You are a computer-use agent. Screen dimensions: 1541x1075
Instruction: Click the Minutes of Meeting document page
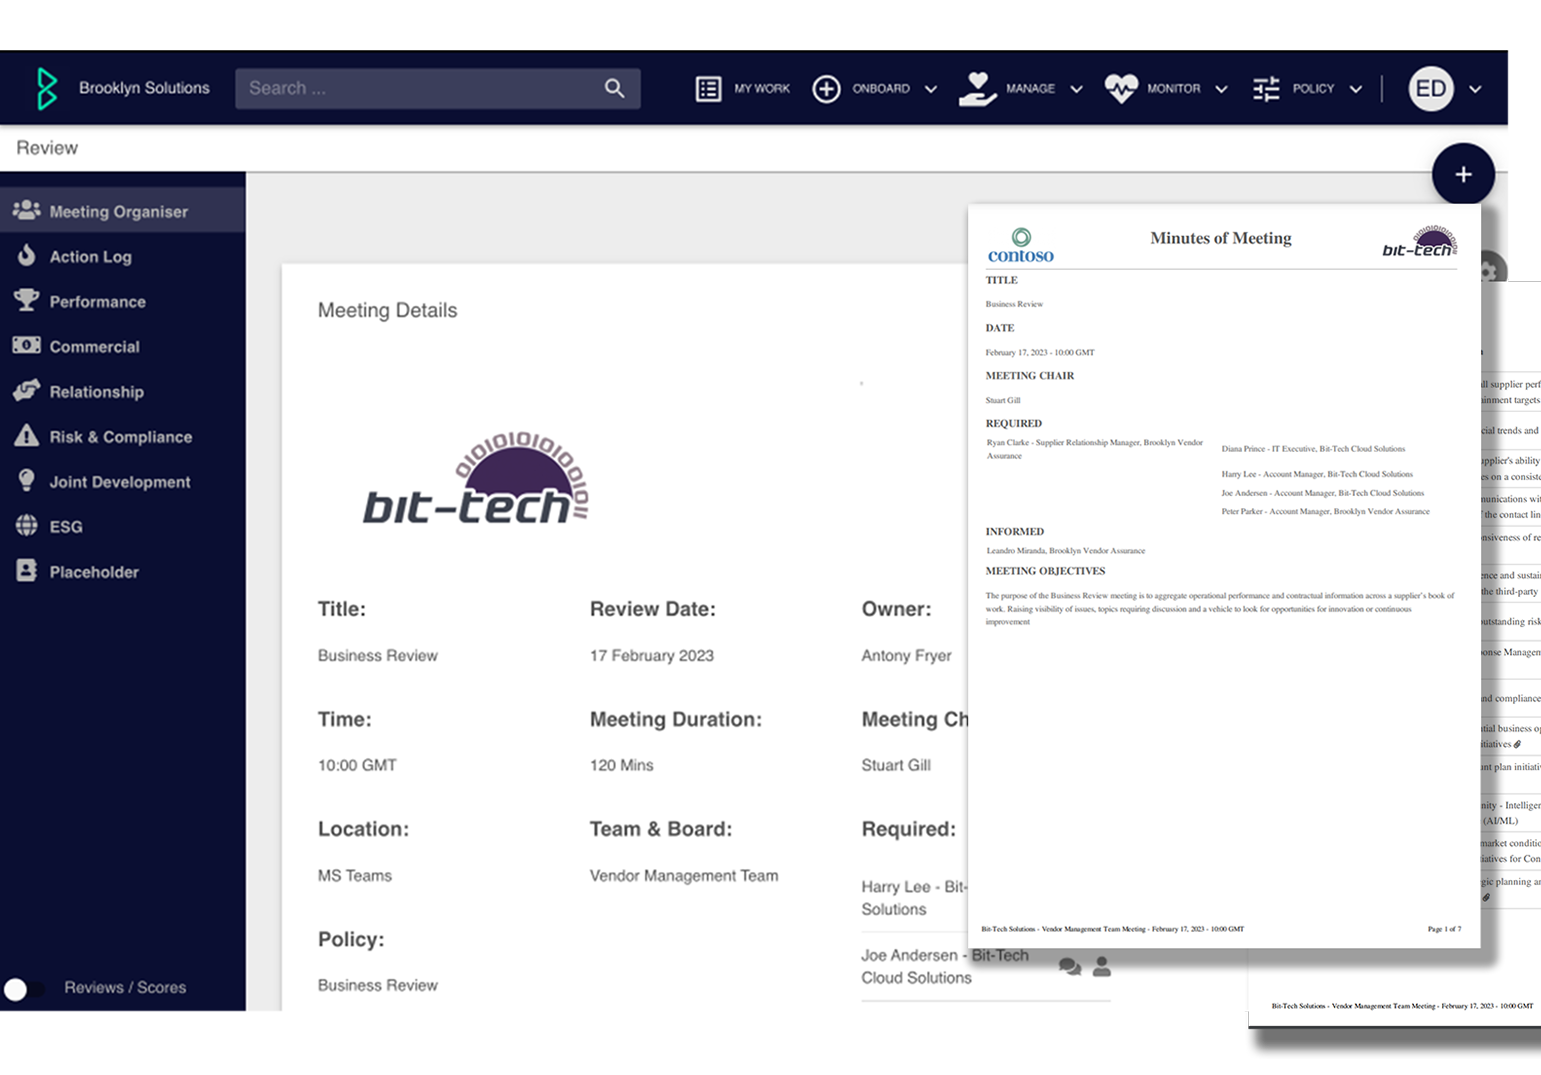1224,576
